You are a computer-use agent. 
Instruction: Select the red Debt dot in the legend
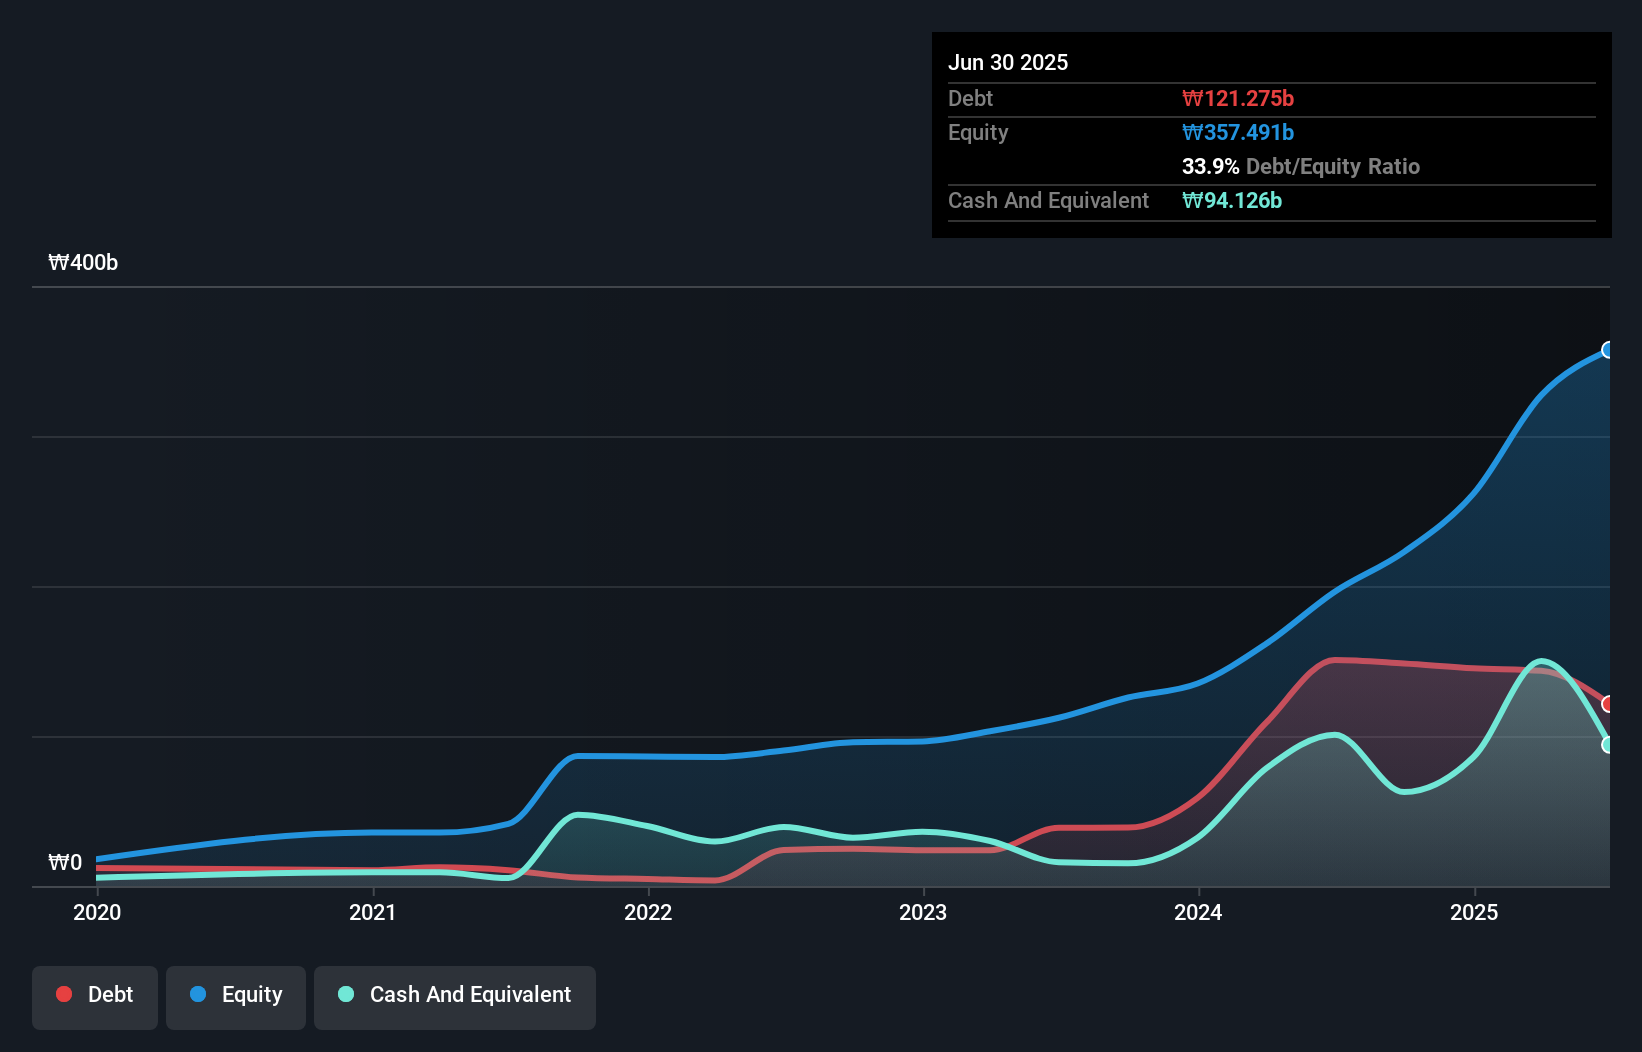(63, 994)
